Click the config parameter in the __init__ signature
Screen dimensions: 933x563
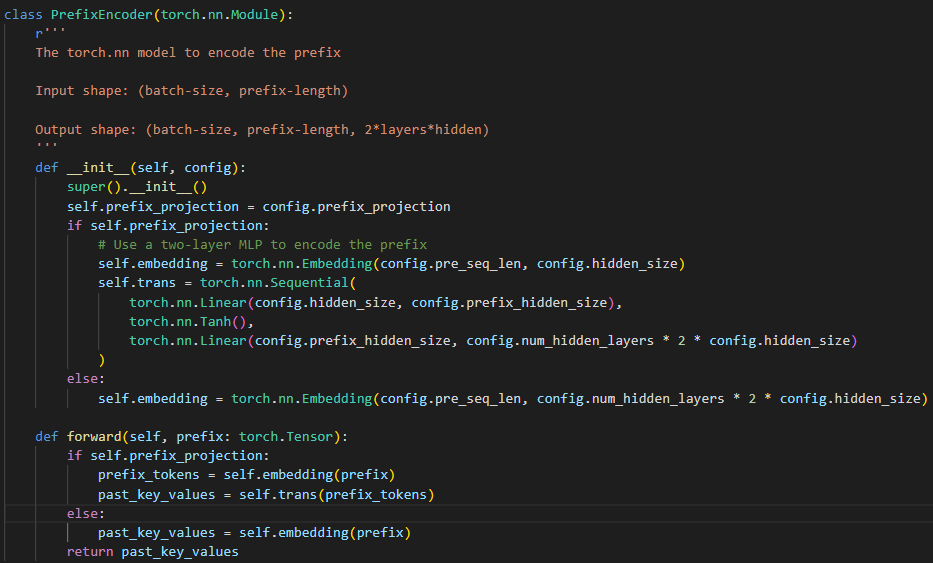tap(208, 168)
